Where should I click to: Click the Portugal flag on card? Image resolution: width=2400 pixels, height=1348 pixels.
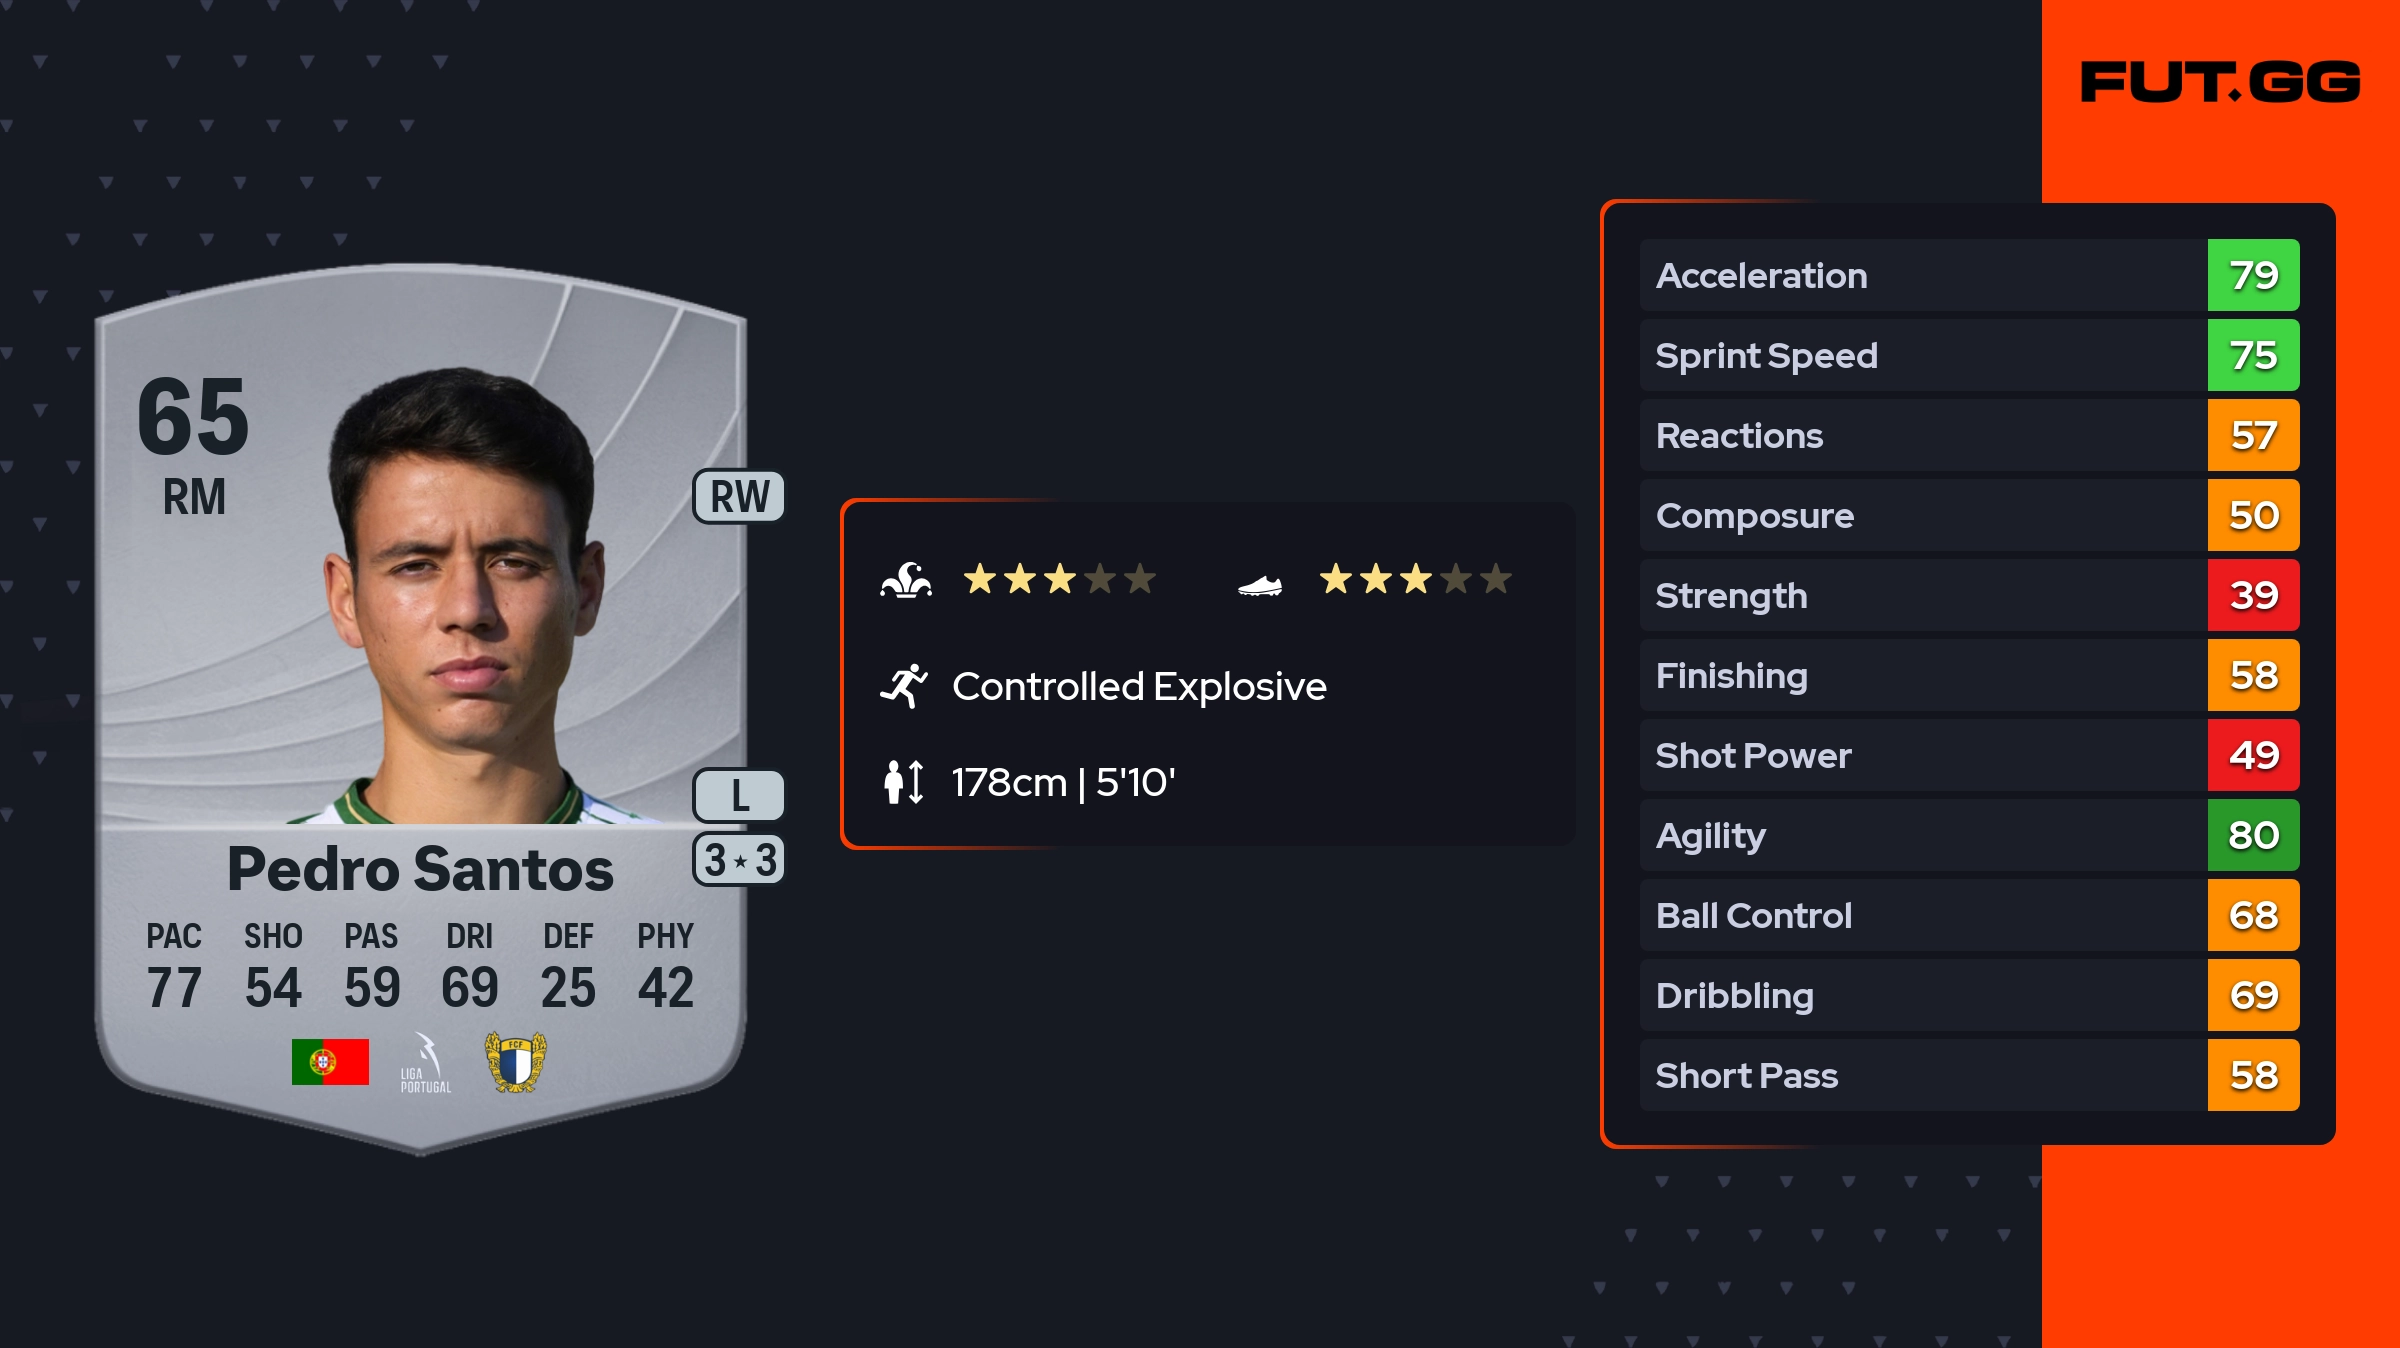[330, 1061]
